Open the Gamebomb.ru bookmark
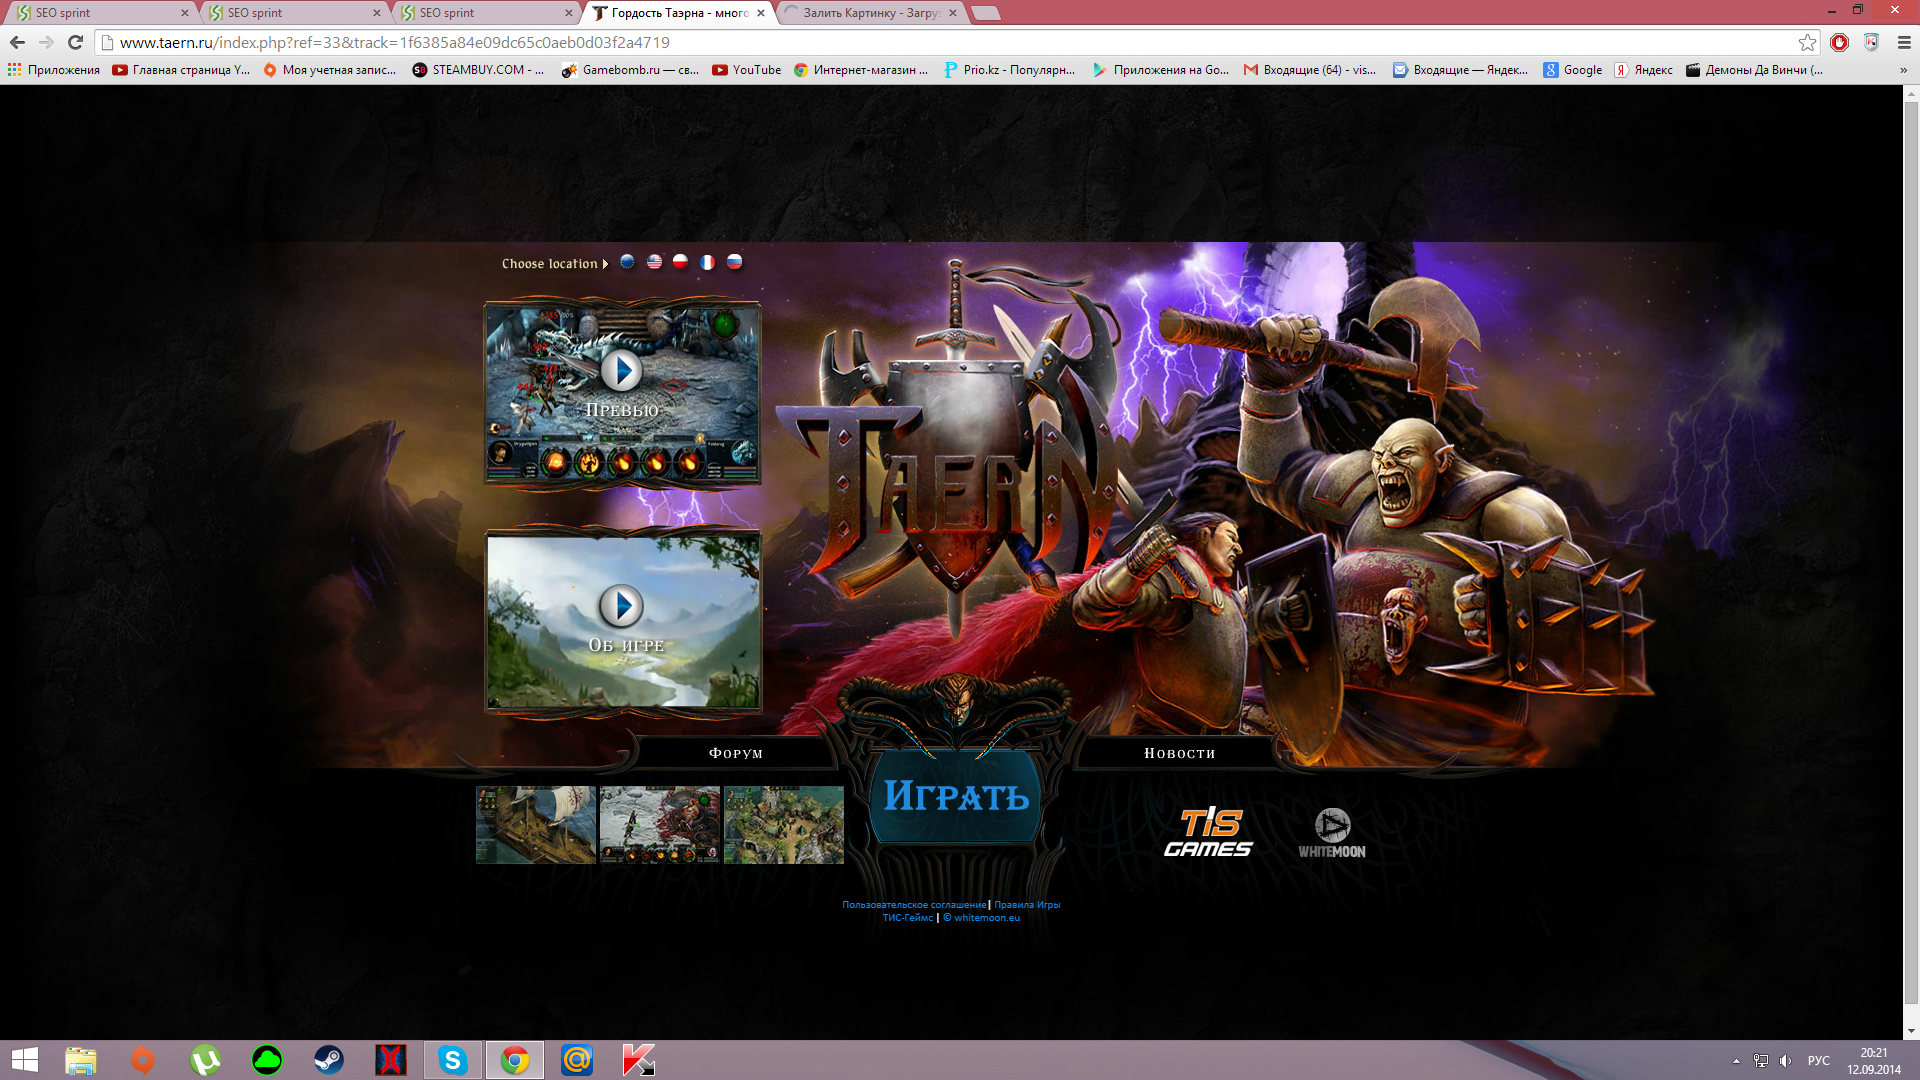The height and width of the screenshot is (1080, 1920). pos(630,70)
